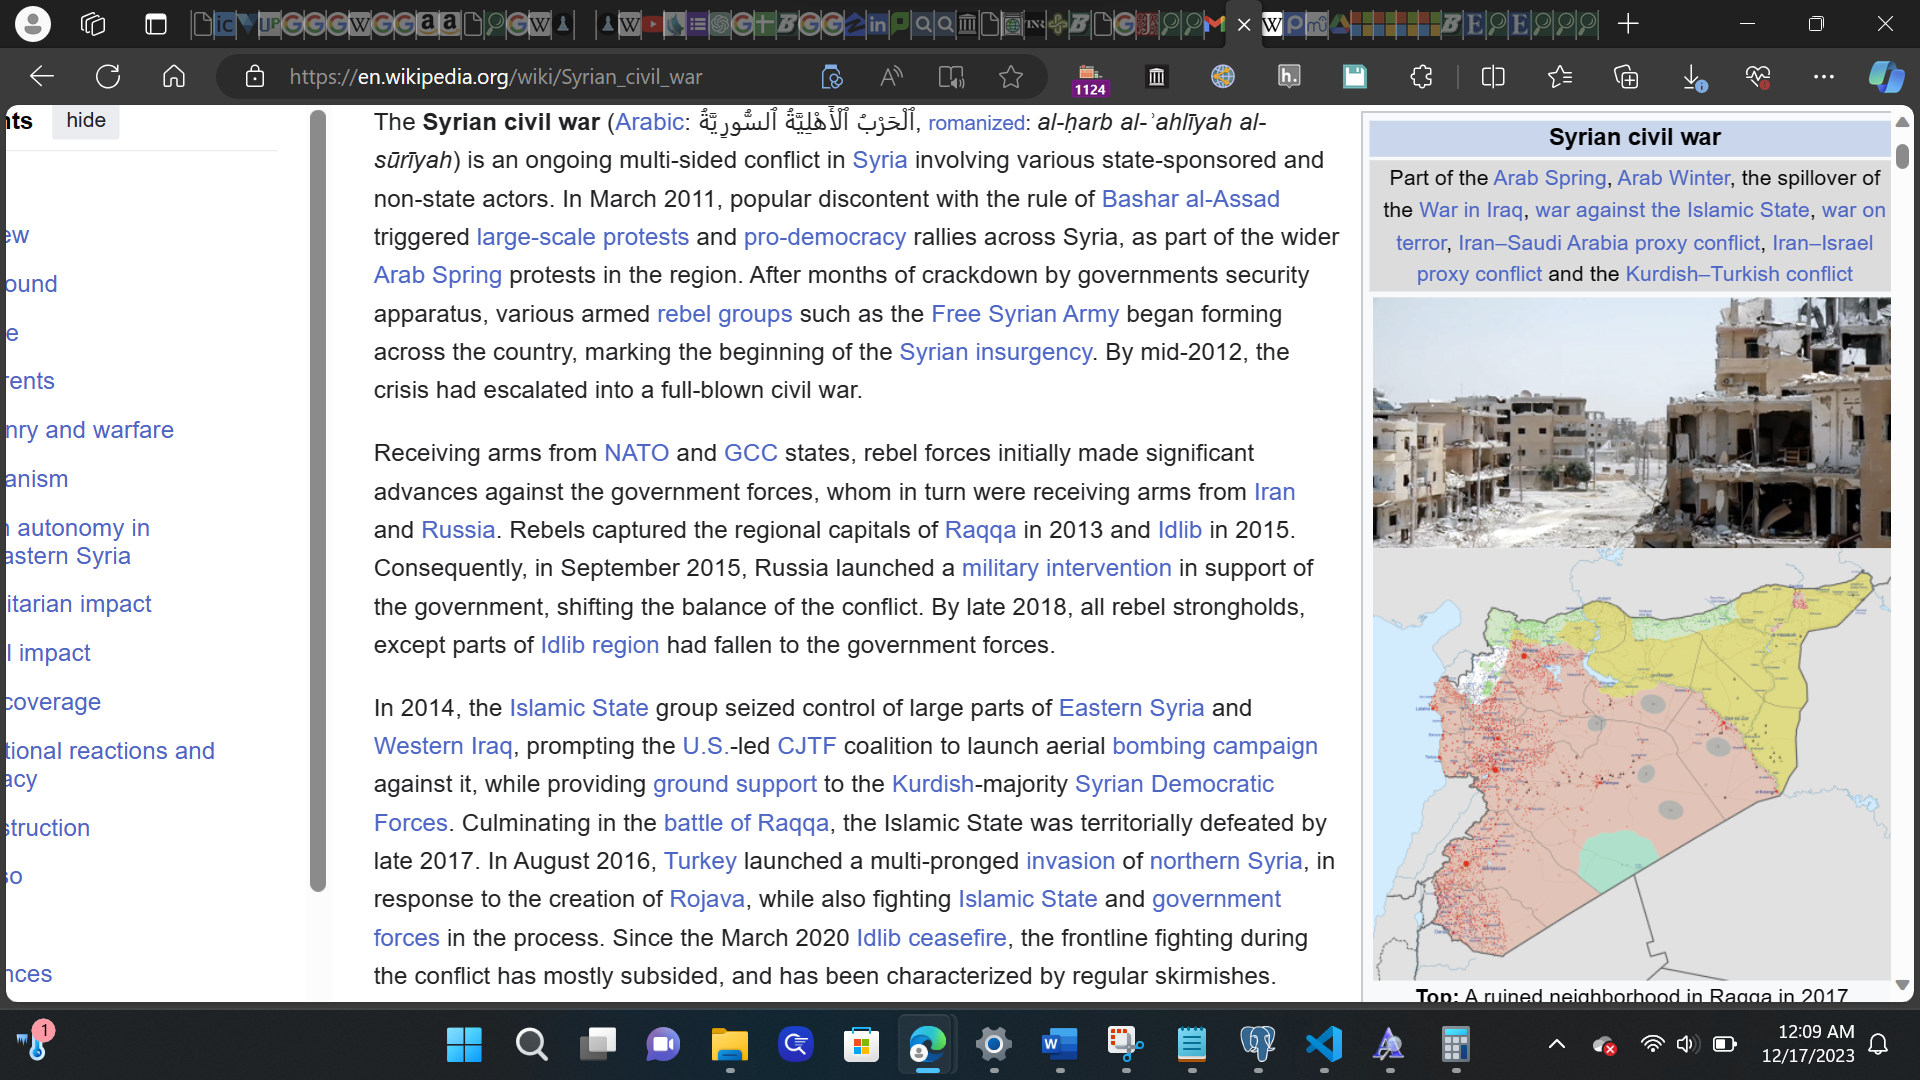1920x1080 pixels.
Task: Go back to the previous page
Action: pos(42,76)
